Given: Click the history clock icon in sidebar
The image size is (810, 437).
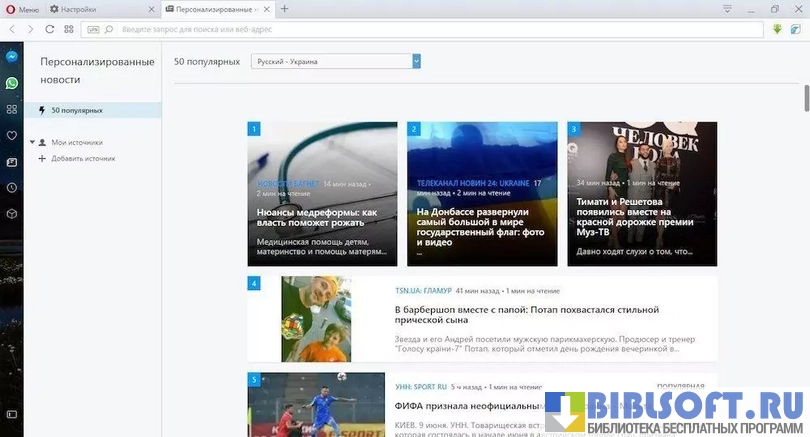Looking at the screenshot, I should 11,188.
